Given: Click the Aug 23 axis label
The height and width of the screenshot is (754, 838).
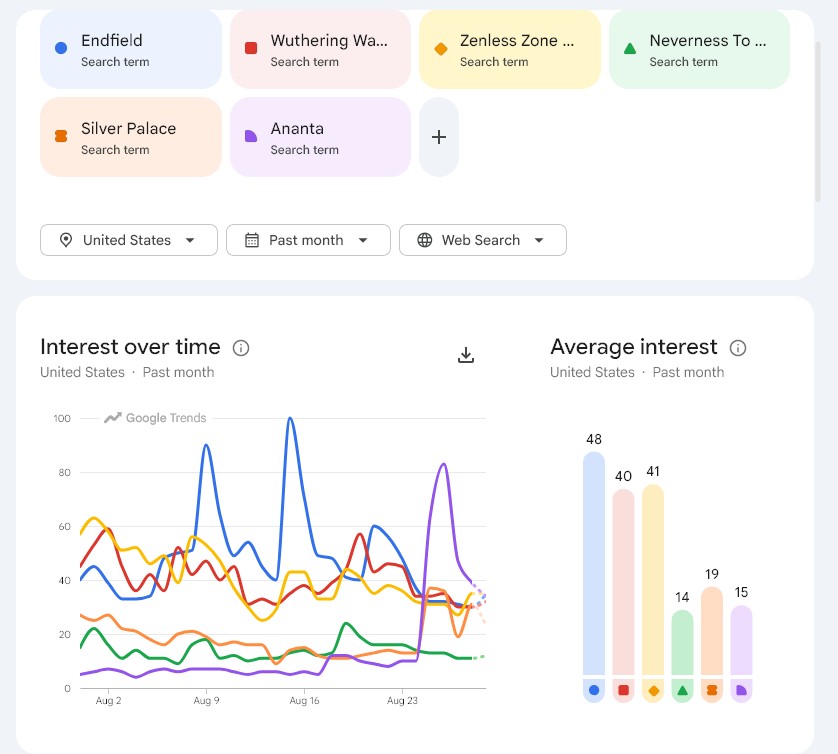Looking at the screenshot, I should pyautogui.click(x=402, y=701).
